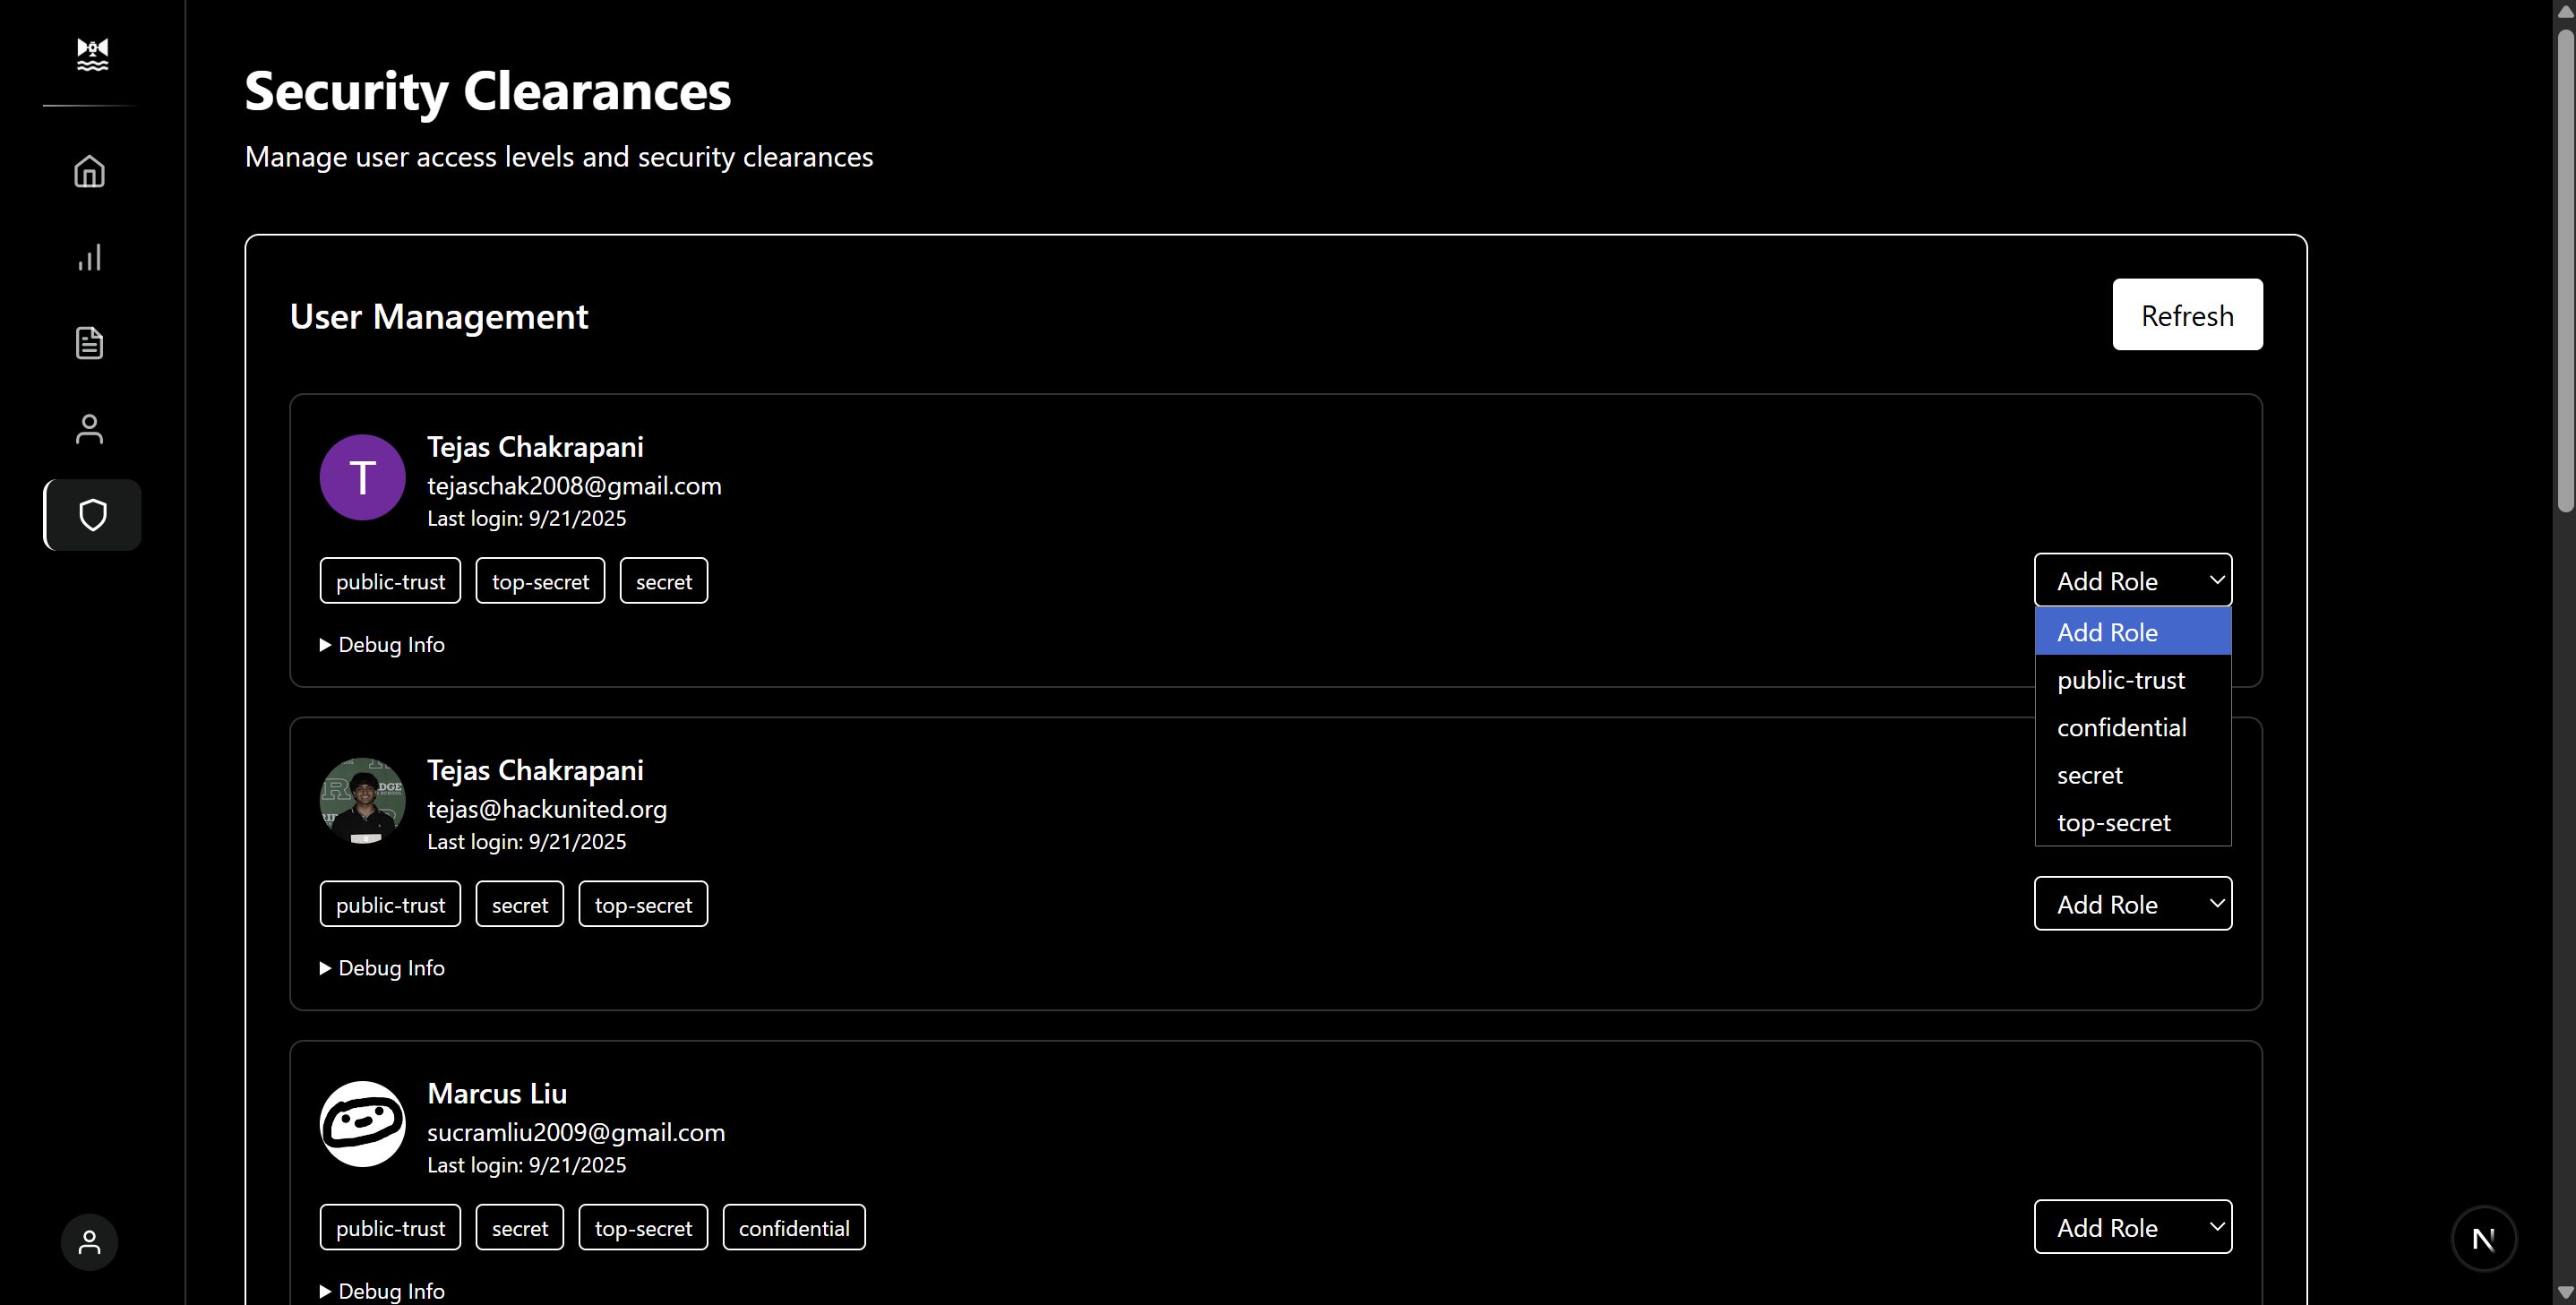Click the page vertical scrollbar thumb
Viewport: 2576px width, 1305px height.
pyautogui.click(x=2564, y=270)
